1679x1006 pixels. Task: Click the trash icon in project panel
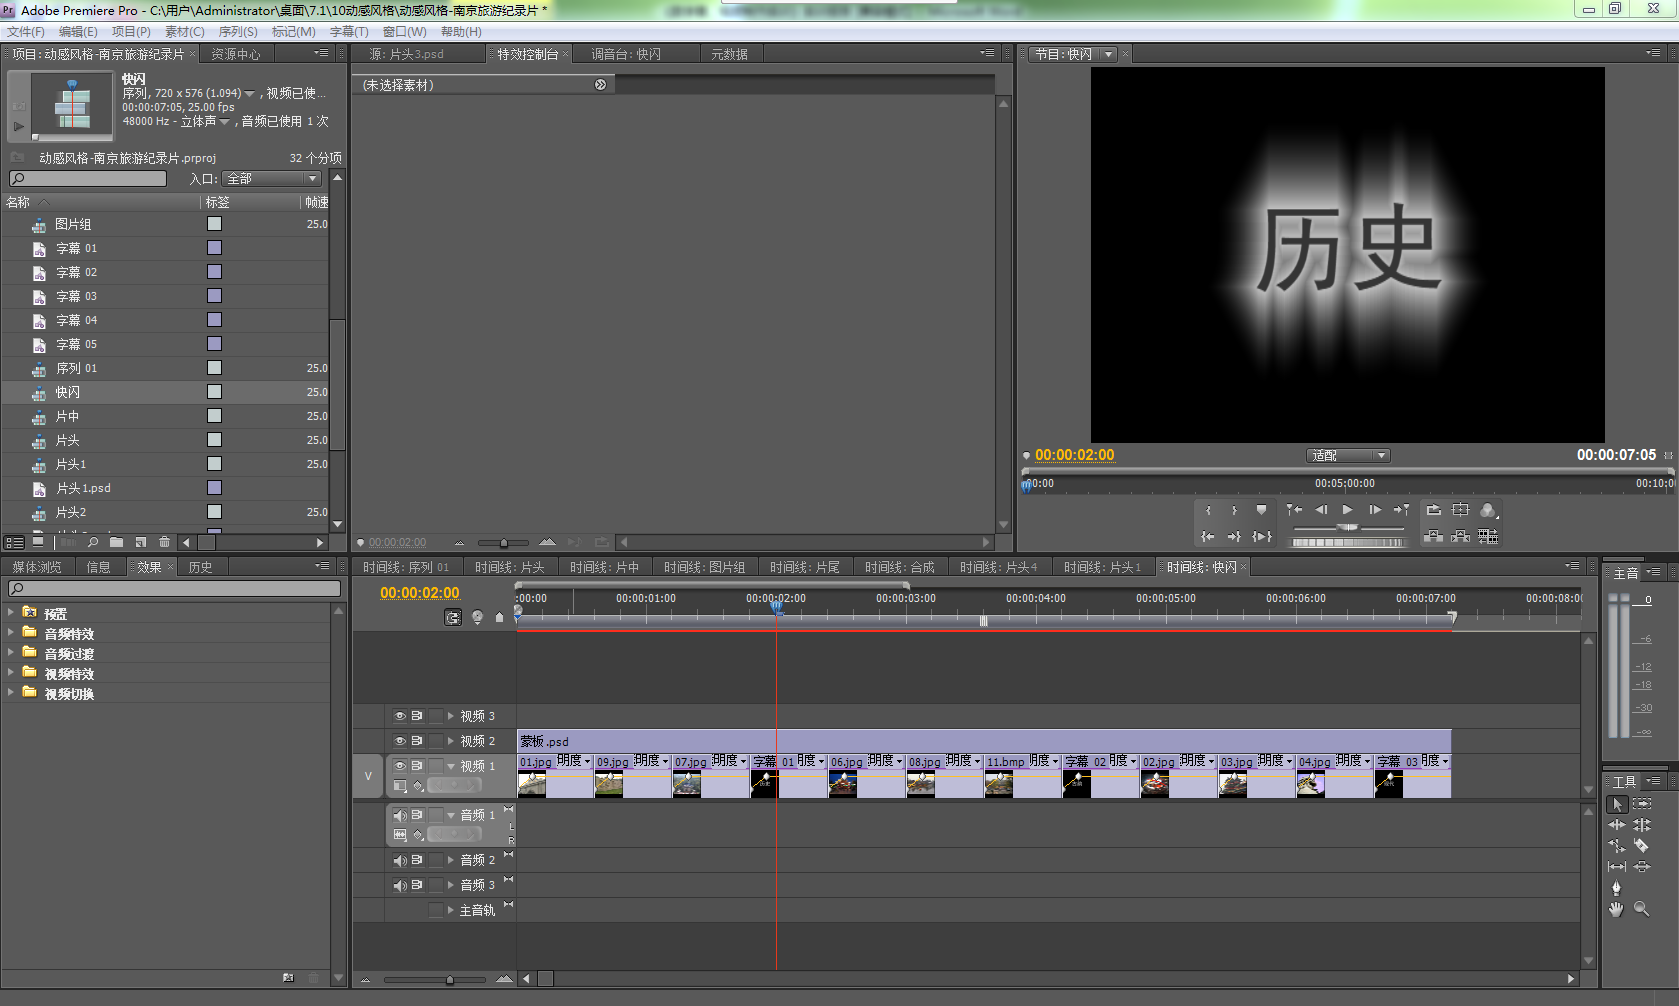pyautogui.click(x=165, y=542)
